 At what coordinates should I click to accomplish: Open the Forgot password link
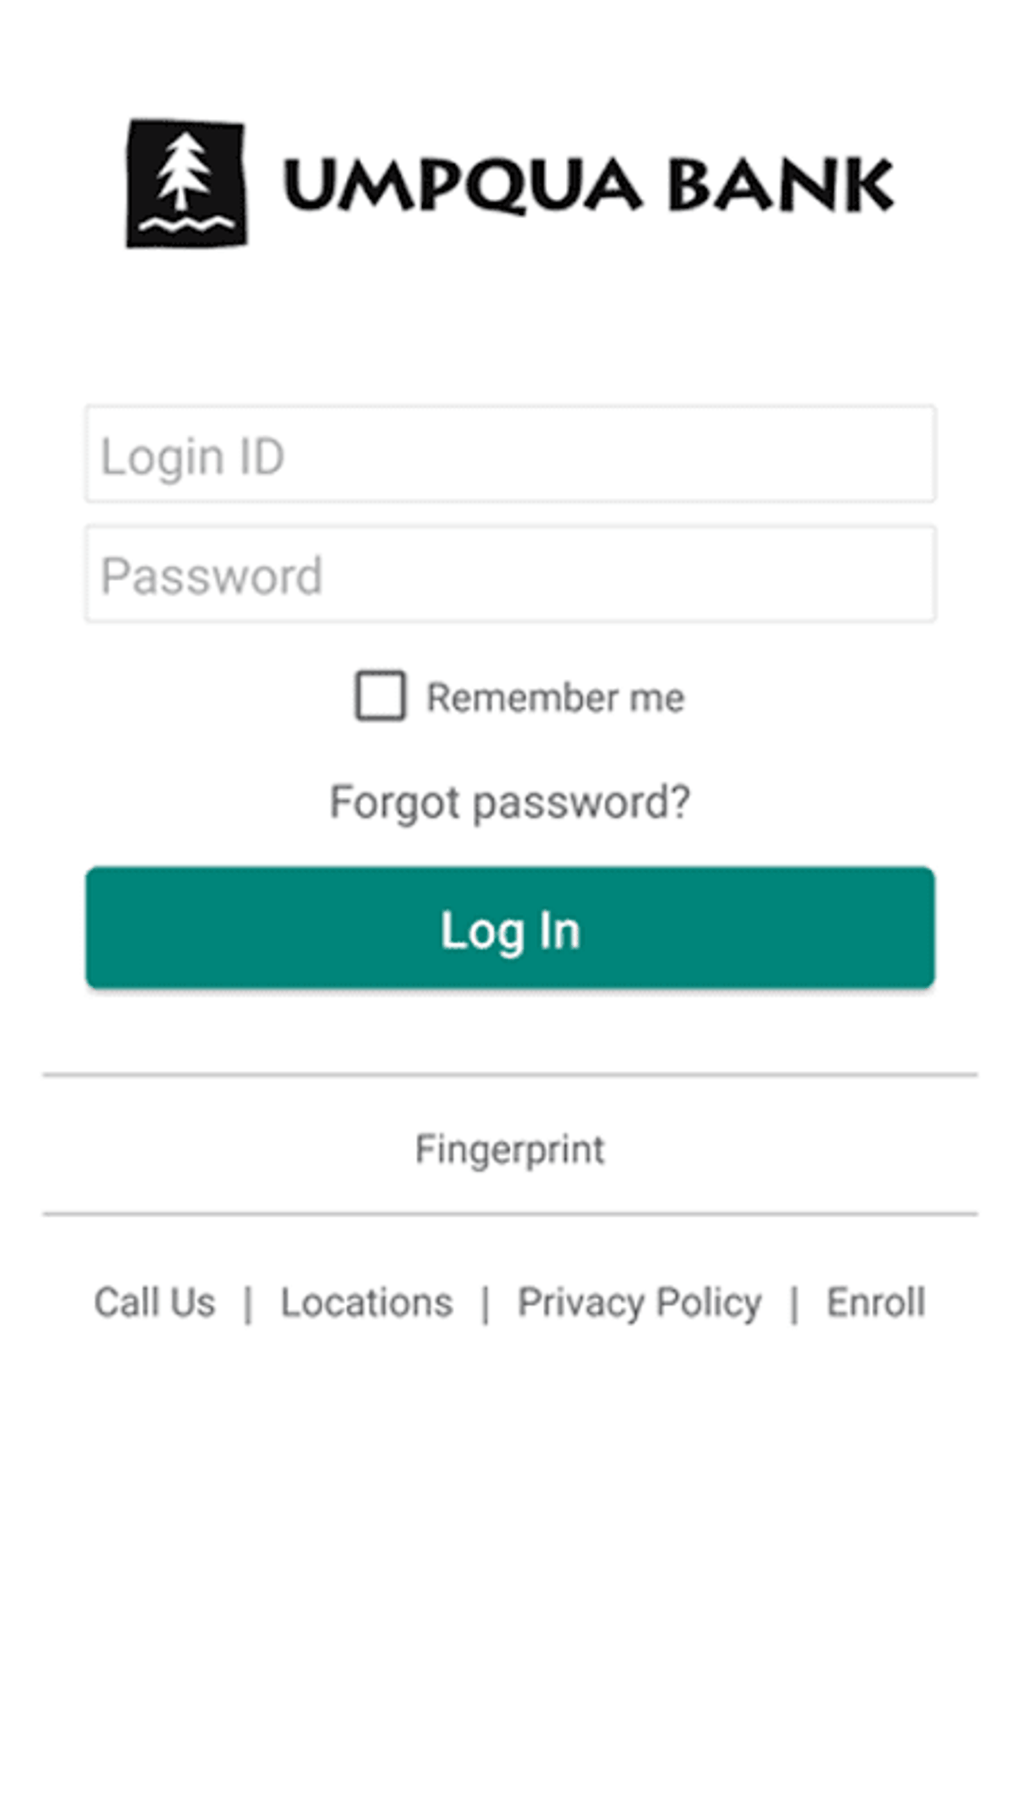510,802
